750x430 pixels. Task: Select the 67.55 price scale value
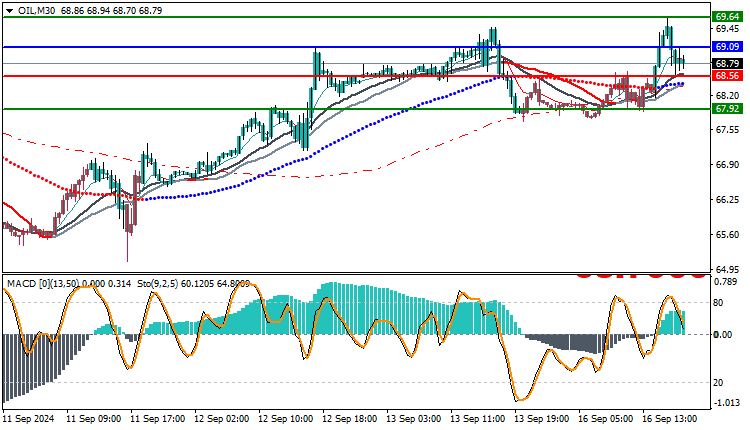coord(727,130)
